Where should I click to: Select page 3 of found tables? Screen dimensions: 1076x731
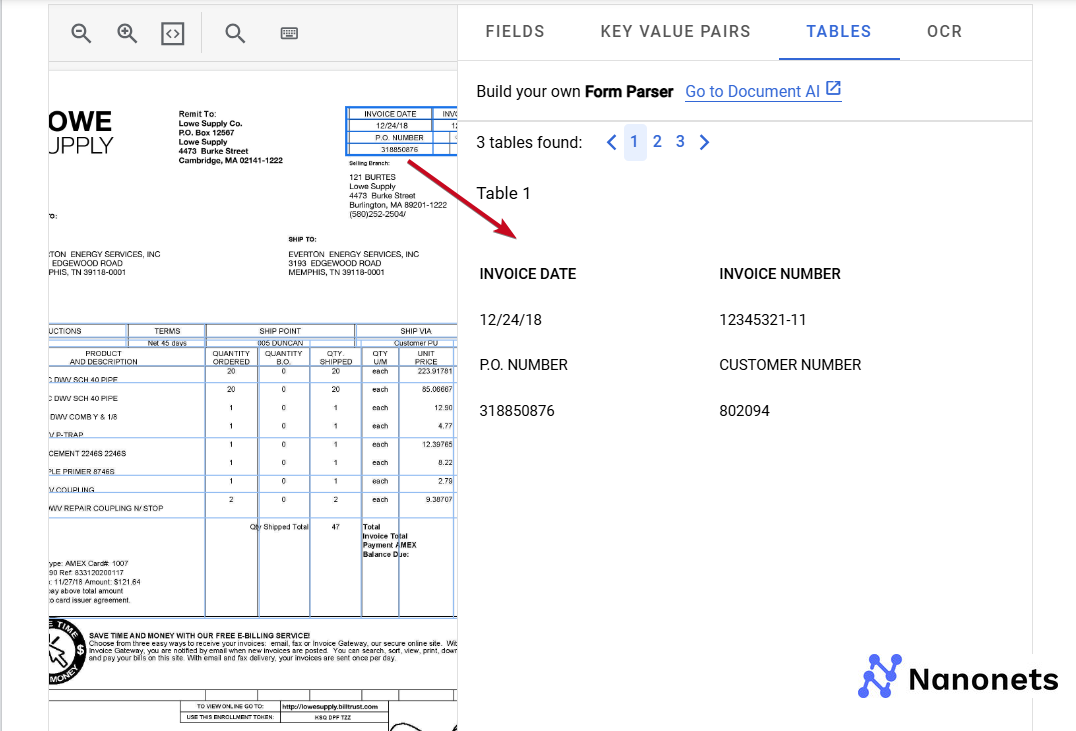[x=680, y=142]
